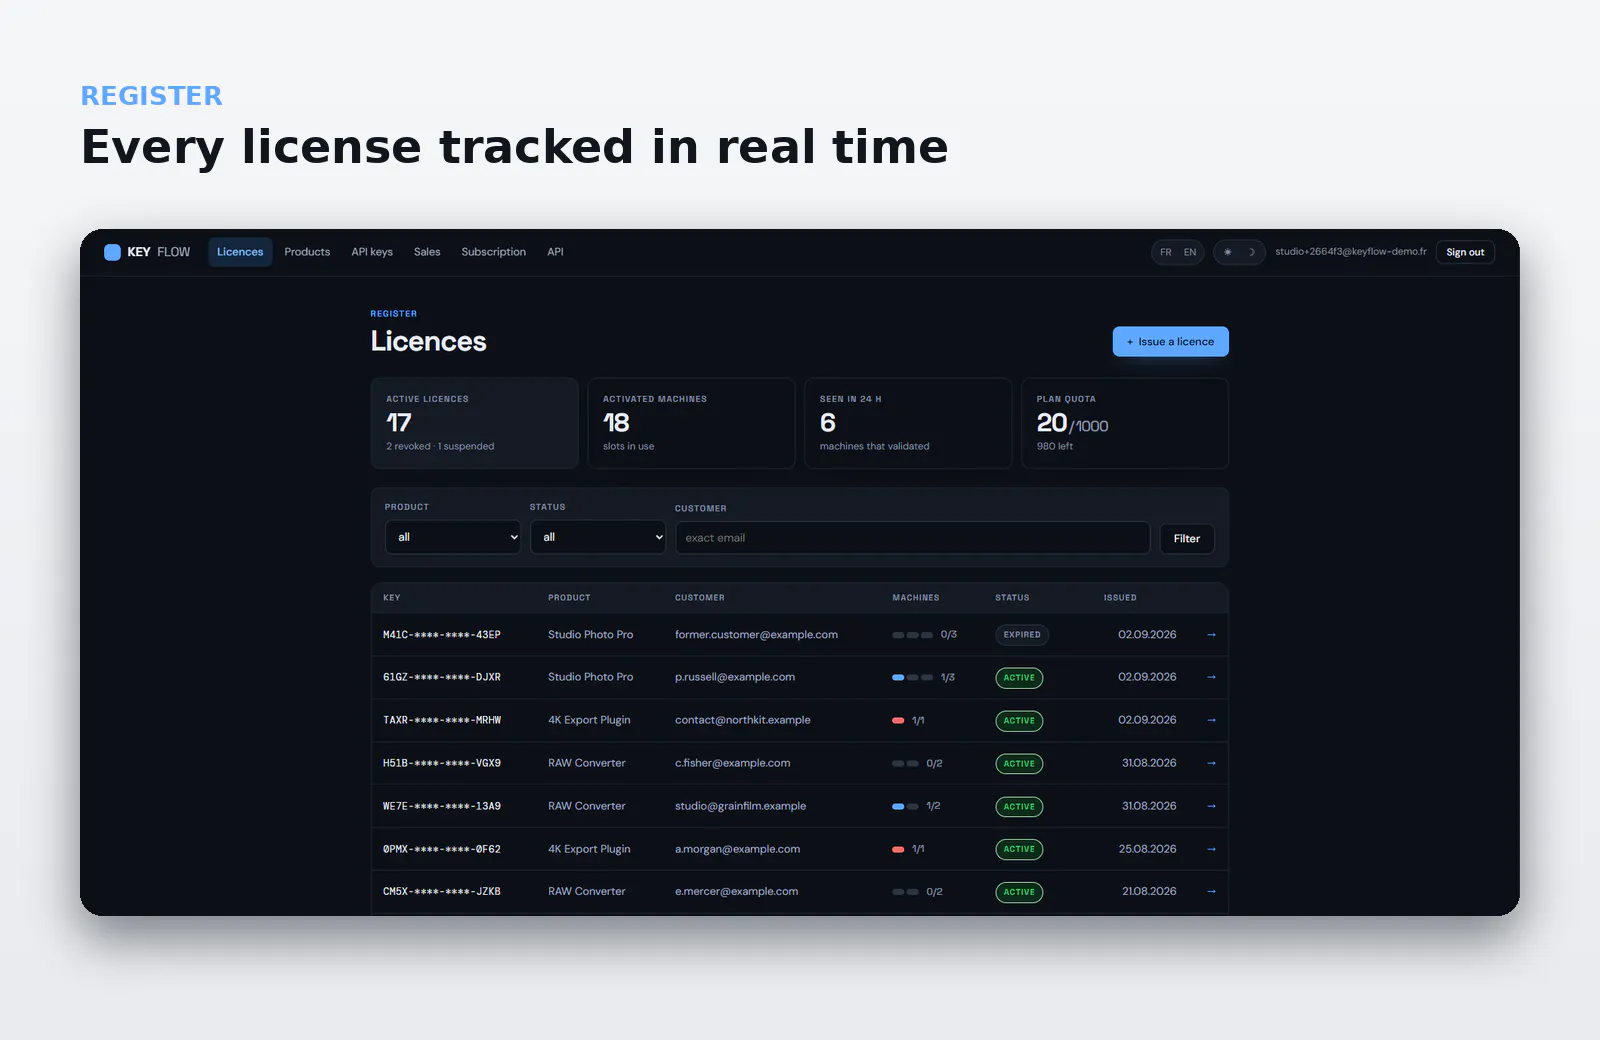Click the Issue a licence button
The width and height of the screenshot is (1600, 1040).
1170,341
